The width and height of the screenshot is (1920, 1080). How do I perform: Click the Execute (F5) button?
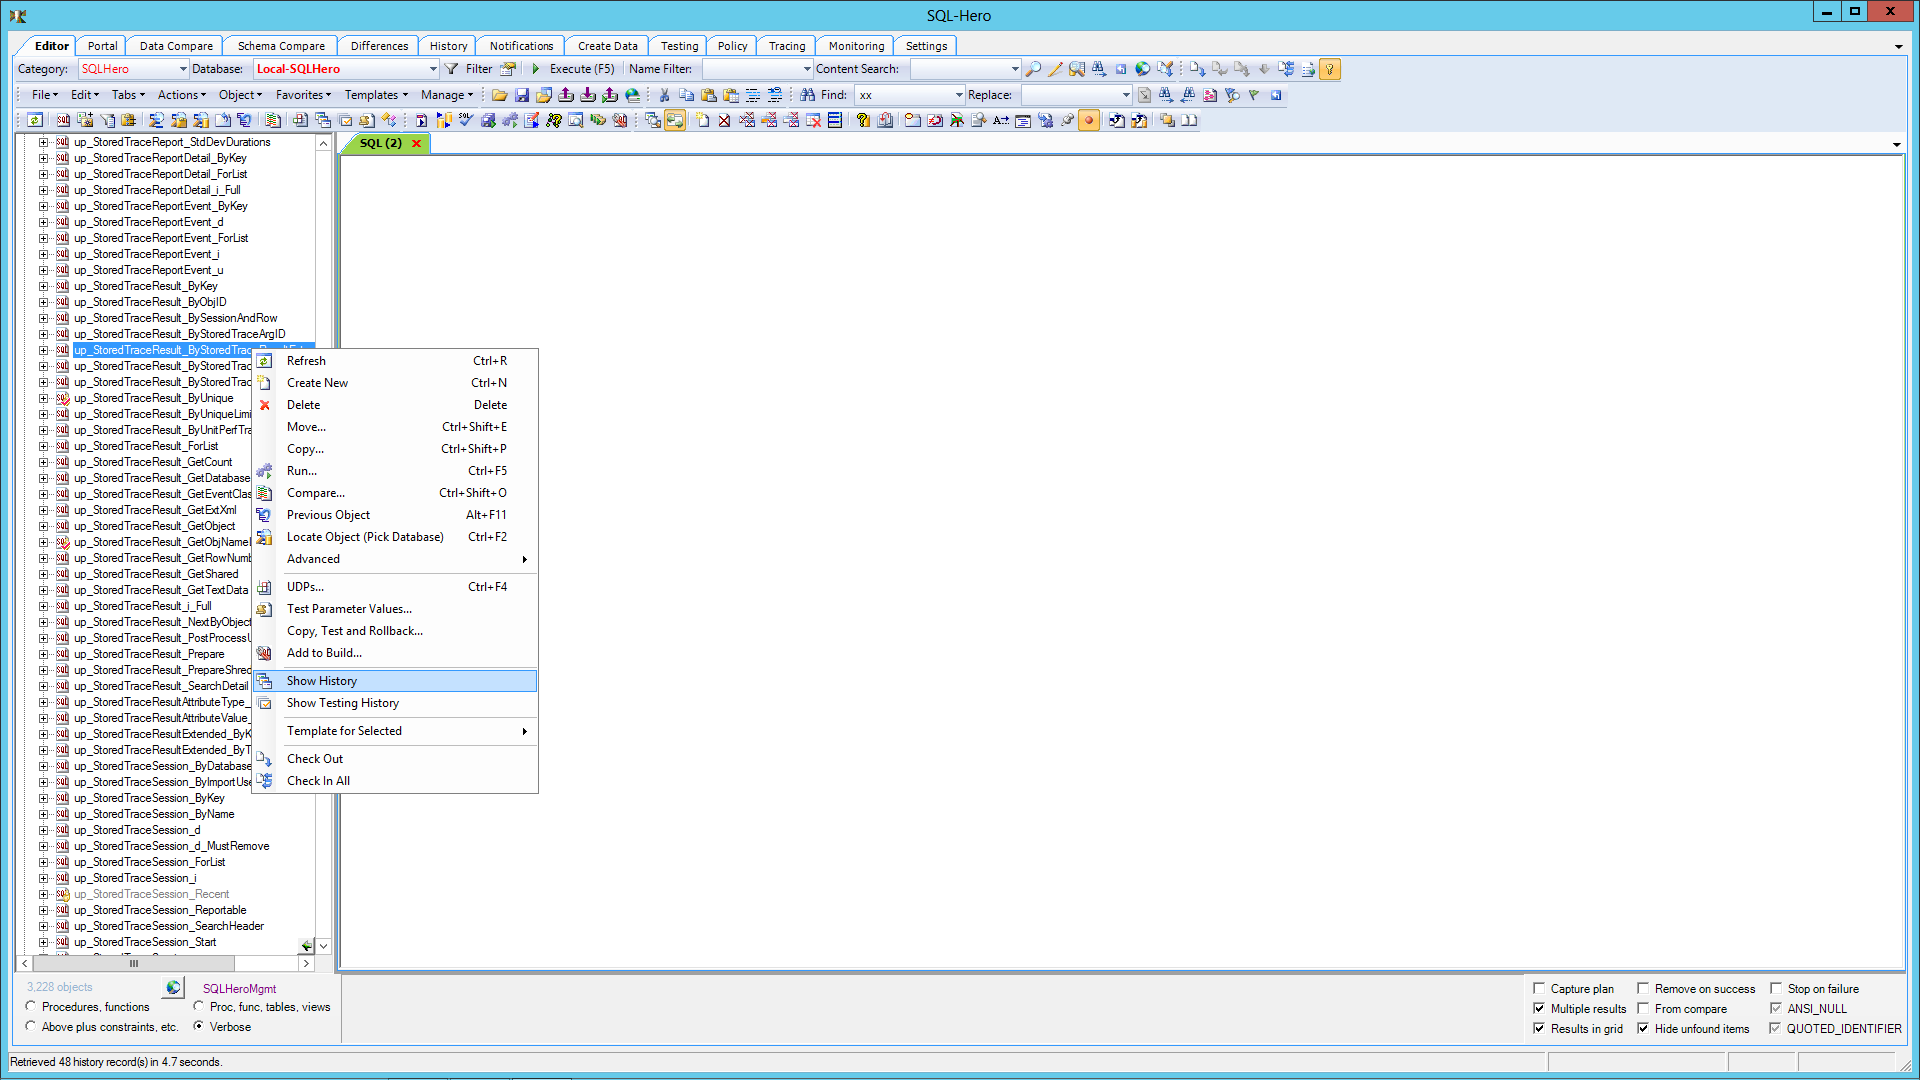572,69
